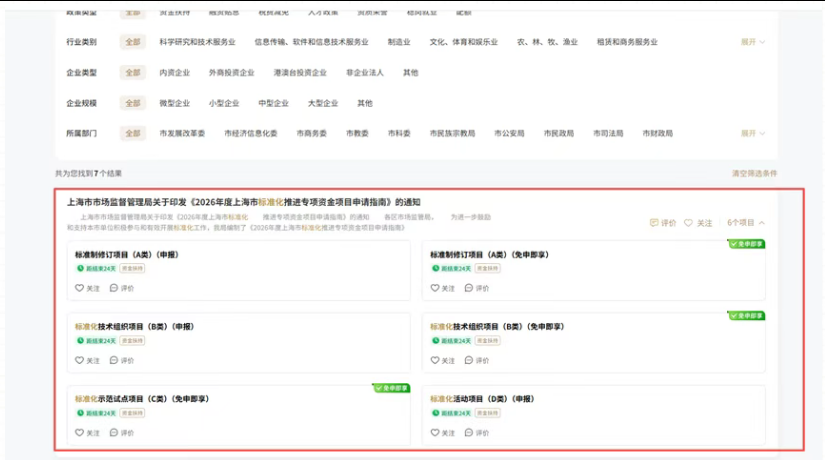
Task: Clear filters with 清空筛选条件
Action: [x=754, y=173]
